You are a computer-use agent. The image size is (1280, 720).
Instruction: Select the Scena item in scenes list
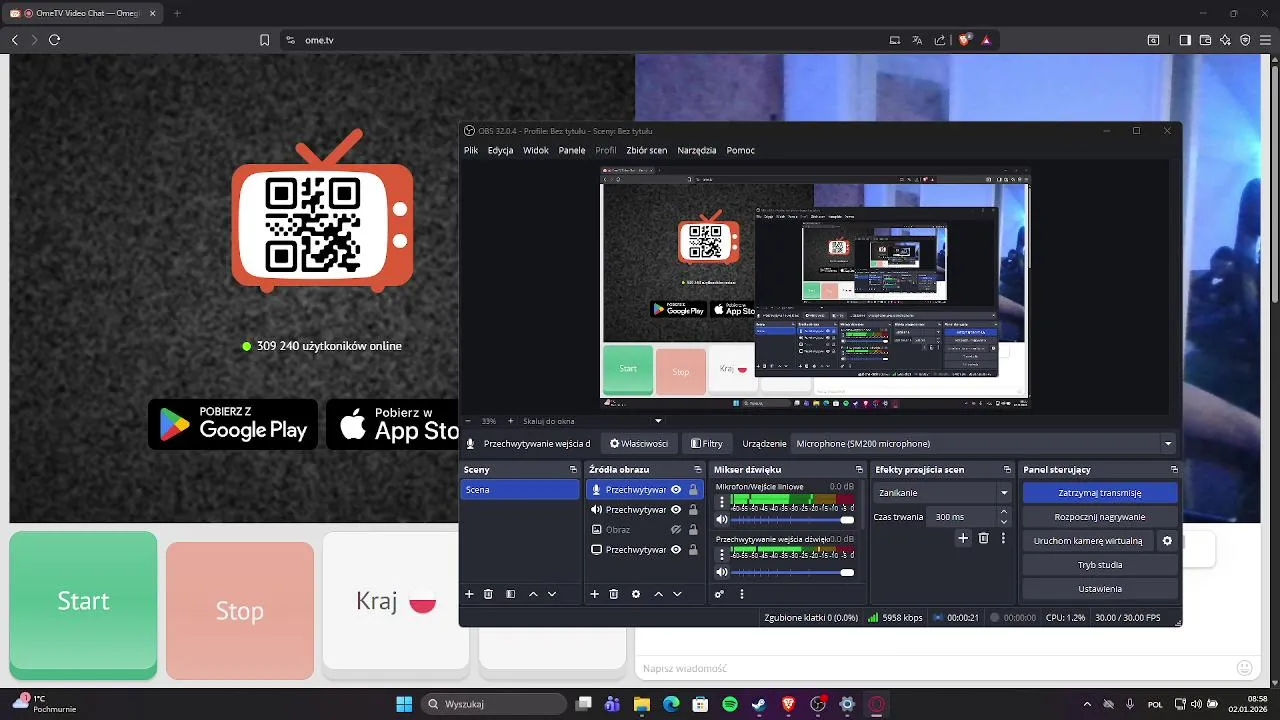[520, 490]
